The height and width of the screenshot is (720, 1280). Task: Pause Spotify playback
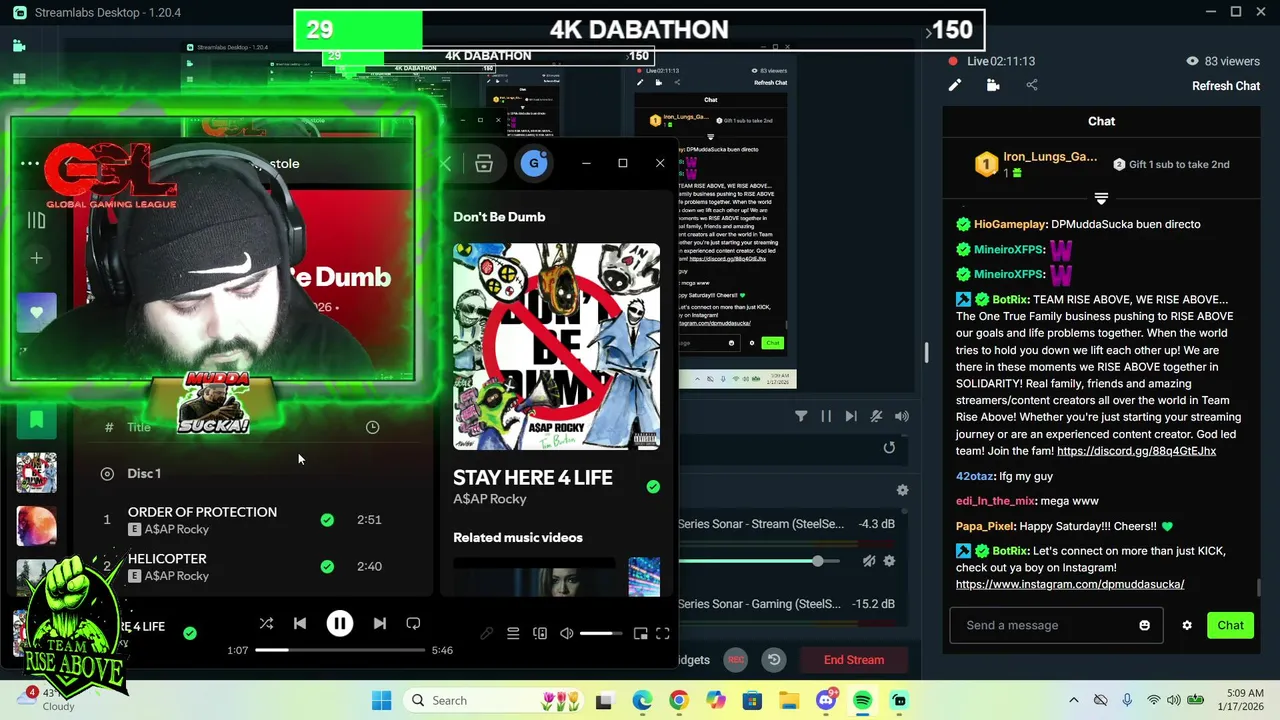point(340,624)
